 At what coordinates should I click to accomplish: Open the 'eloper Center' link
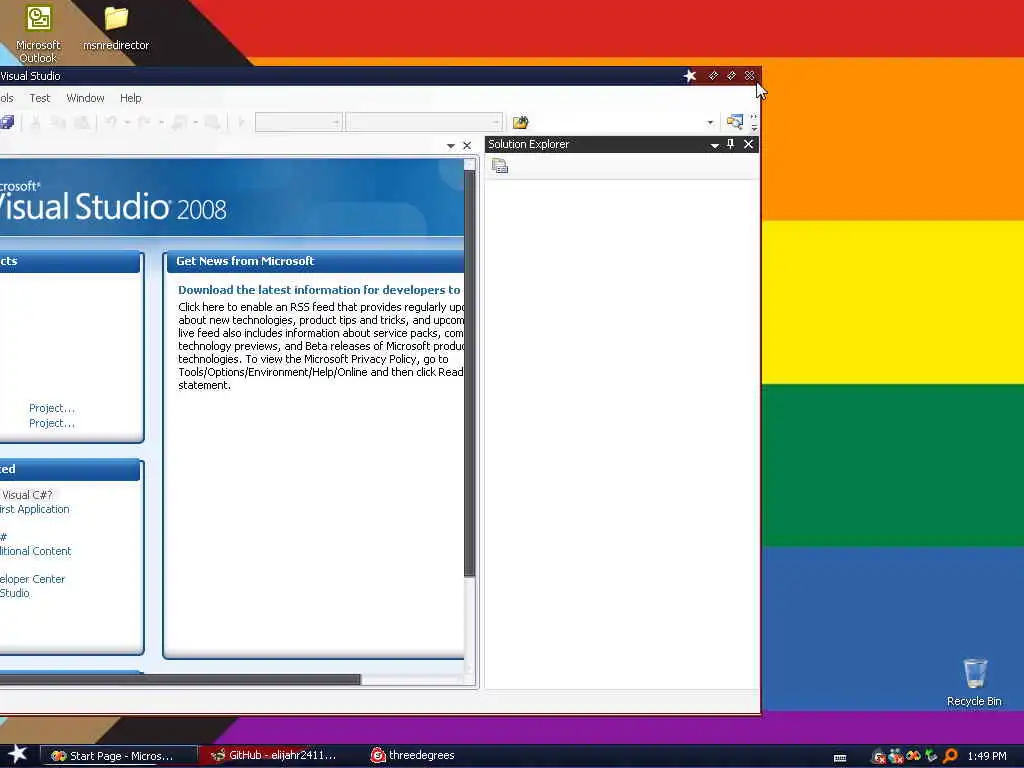33,579
